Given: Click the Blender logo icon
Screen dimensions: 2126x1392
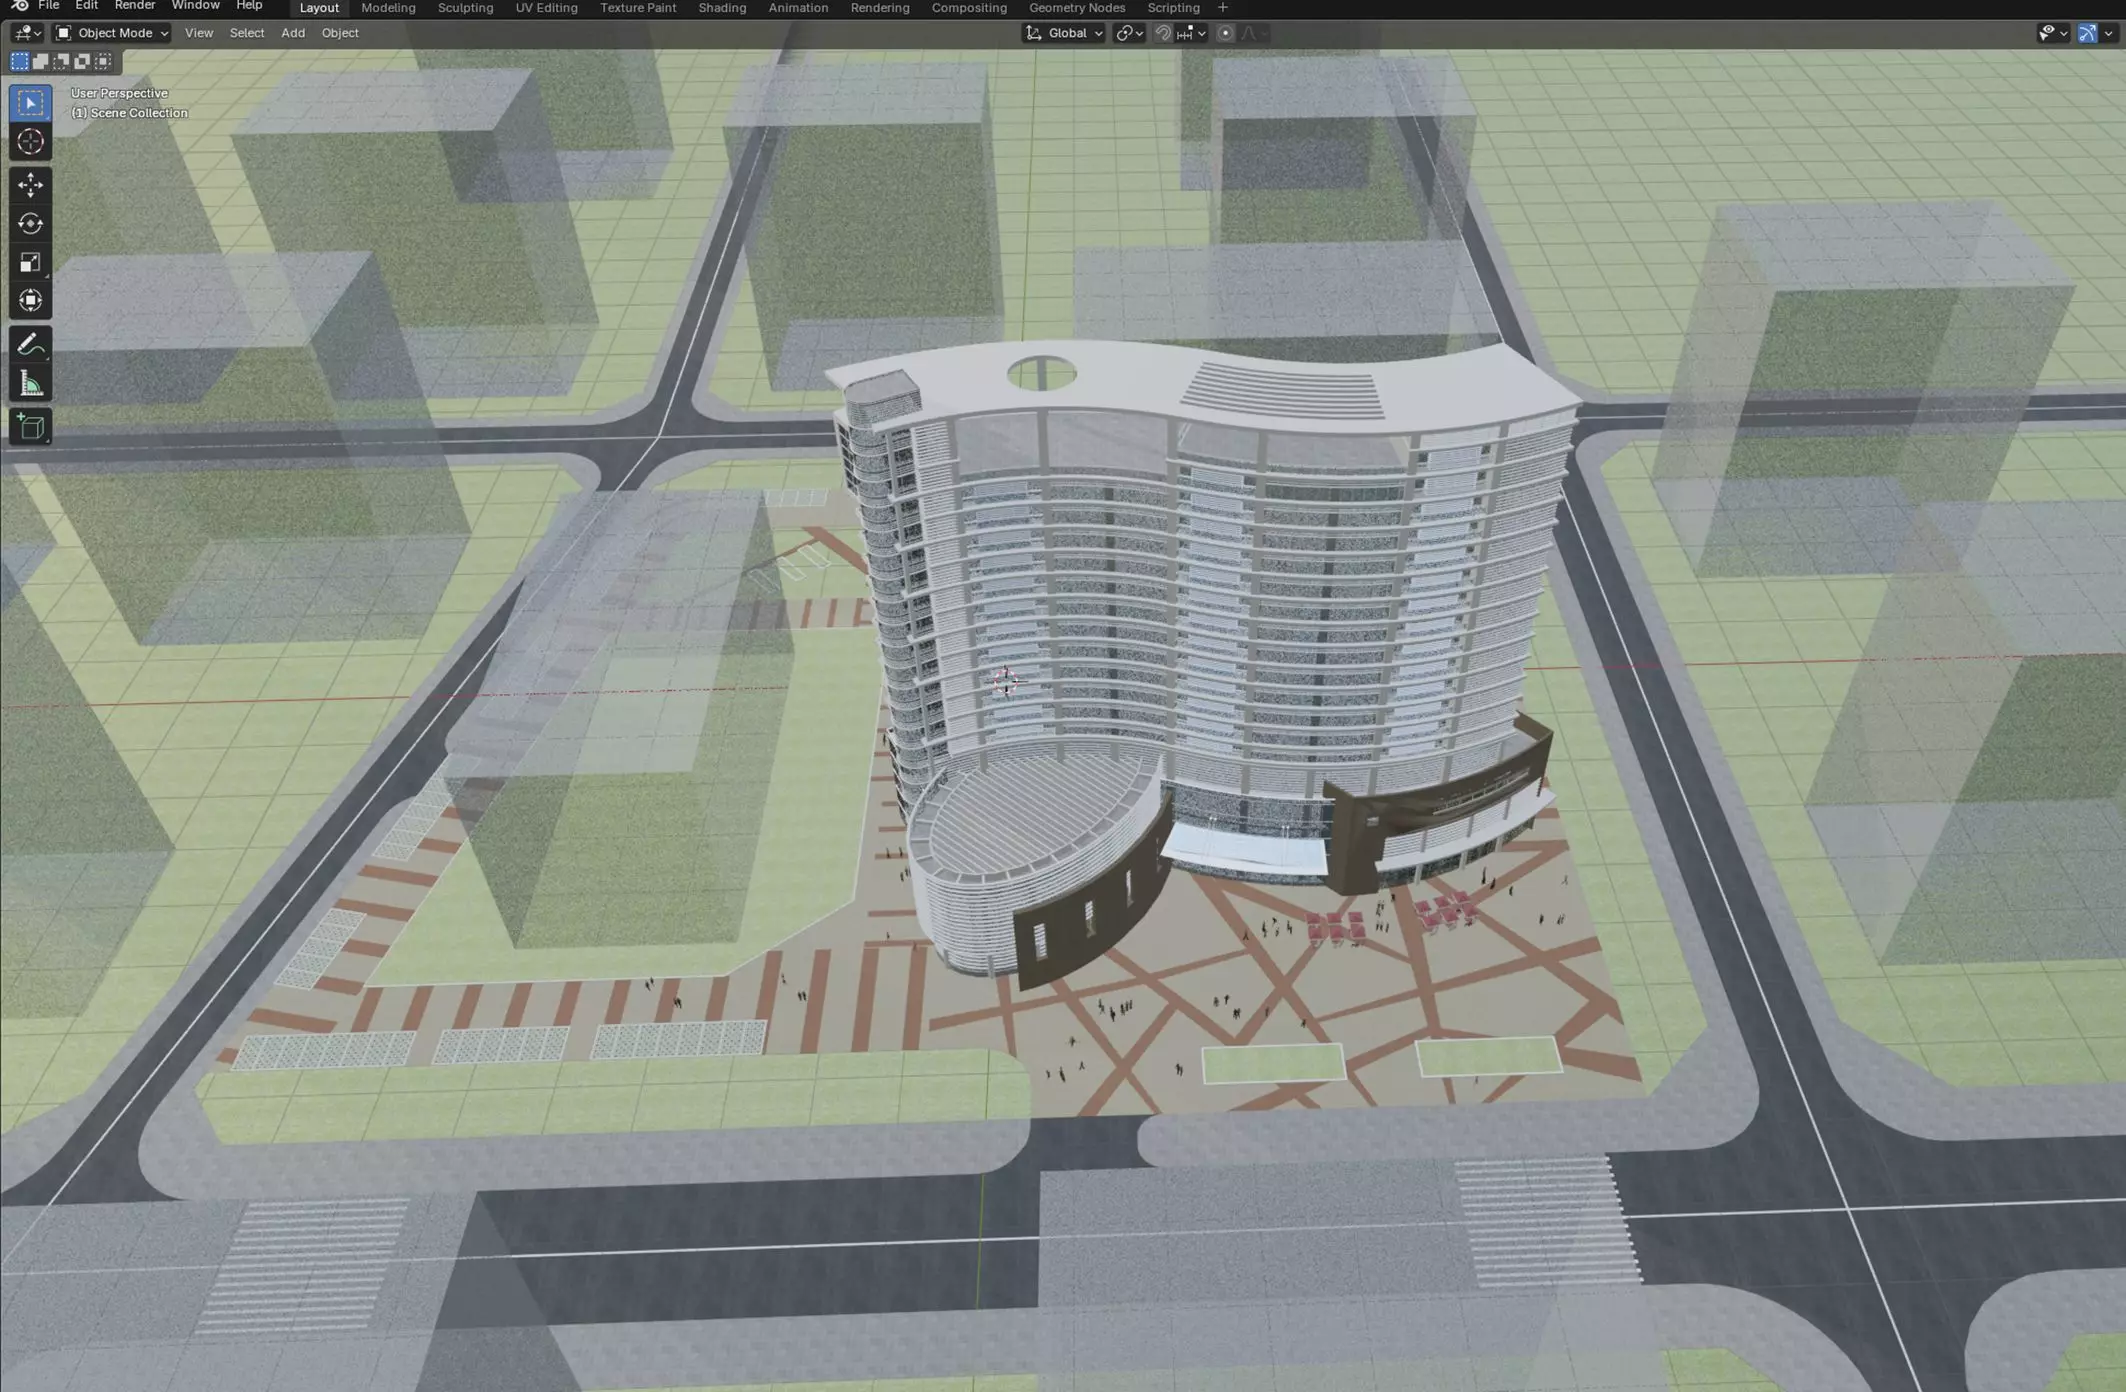Looking at the screenshot, I should point(19,6).
